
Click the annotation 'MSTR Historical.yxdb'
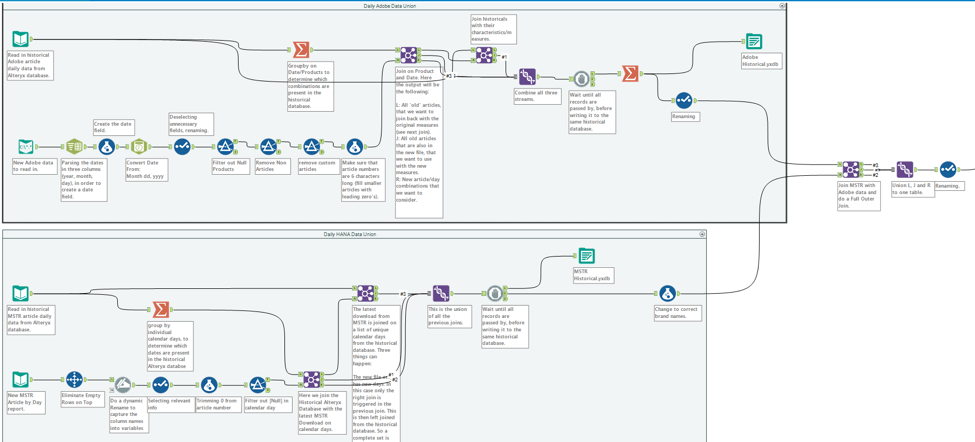tap(594, 275)
